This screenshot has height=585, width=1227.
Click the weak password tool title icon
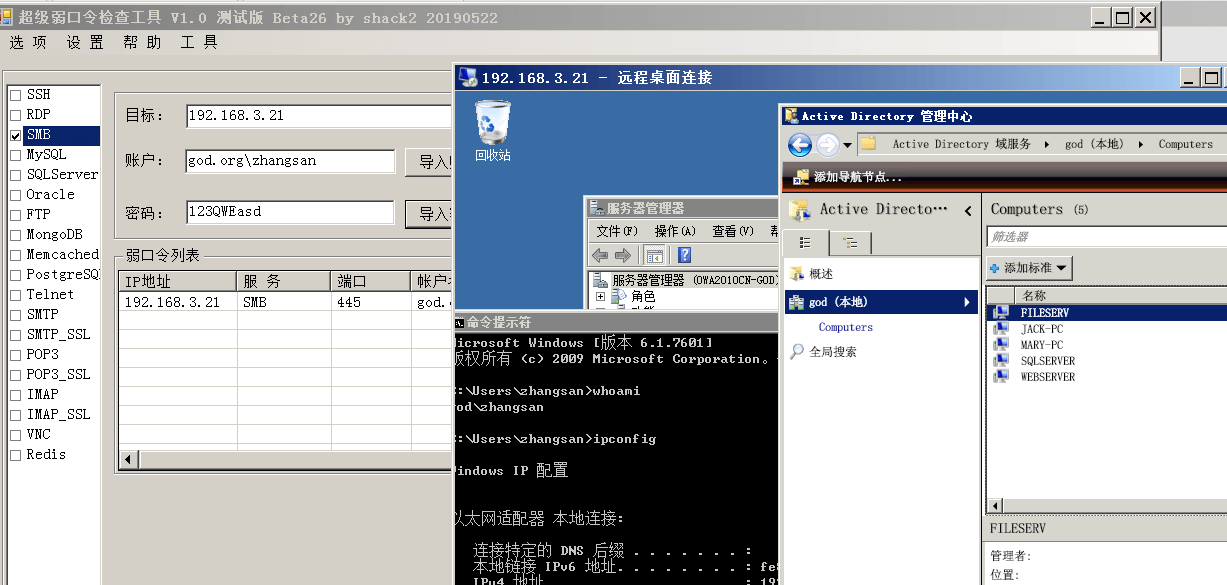point(9,17)
